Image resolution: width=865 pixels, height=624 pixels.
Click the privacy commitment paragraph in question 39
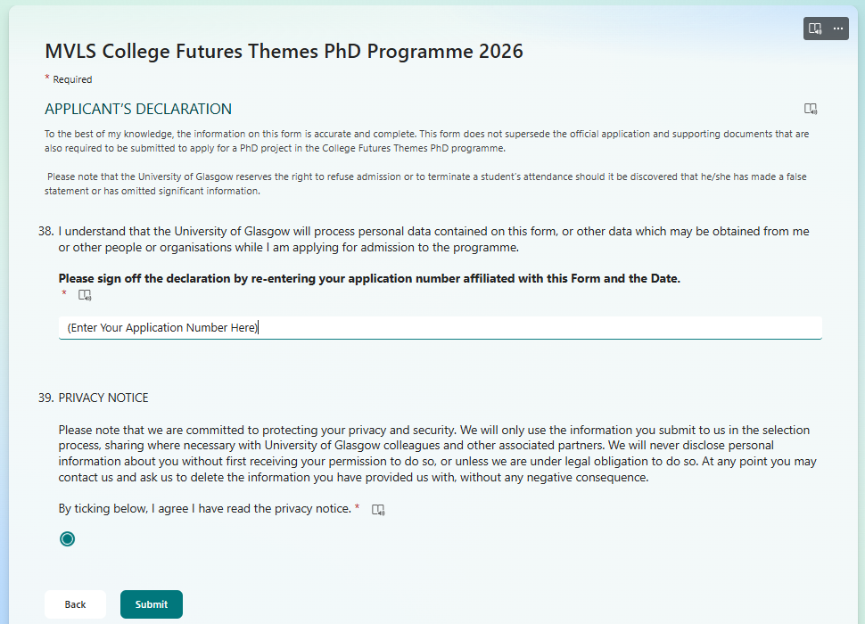[x=434, y=453]
